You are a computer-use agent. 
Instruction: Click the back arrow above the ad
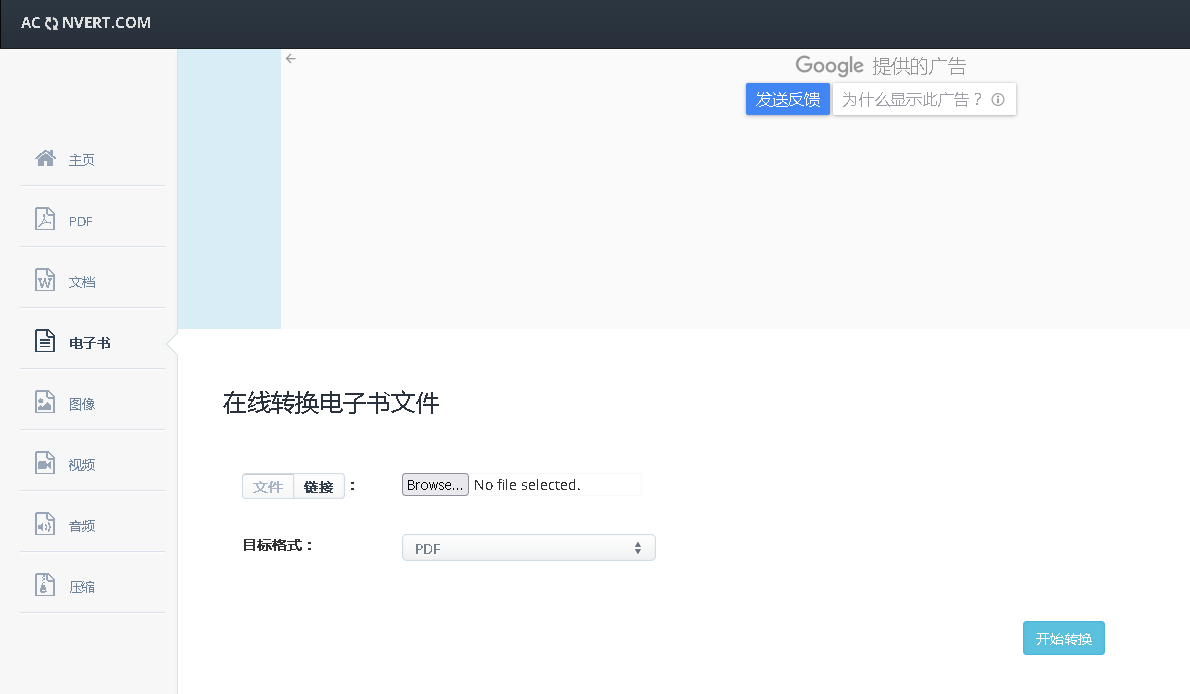[291, 59]
